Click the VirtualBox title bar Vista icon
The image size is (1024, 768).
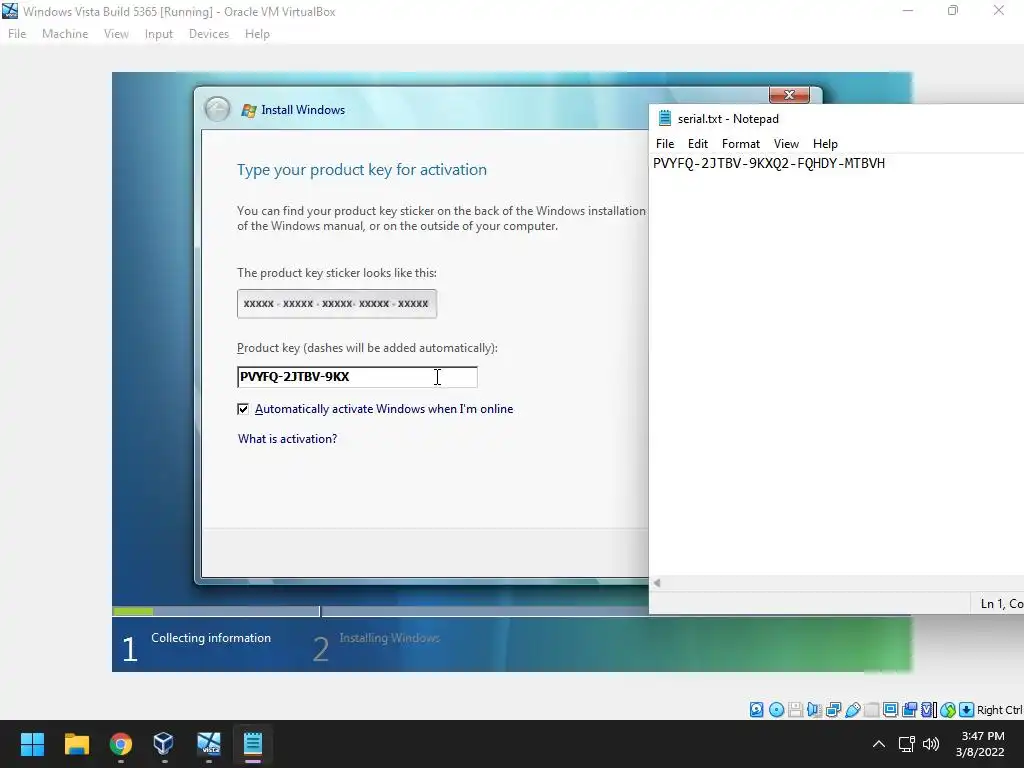point(10,11)
